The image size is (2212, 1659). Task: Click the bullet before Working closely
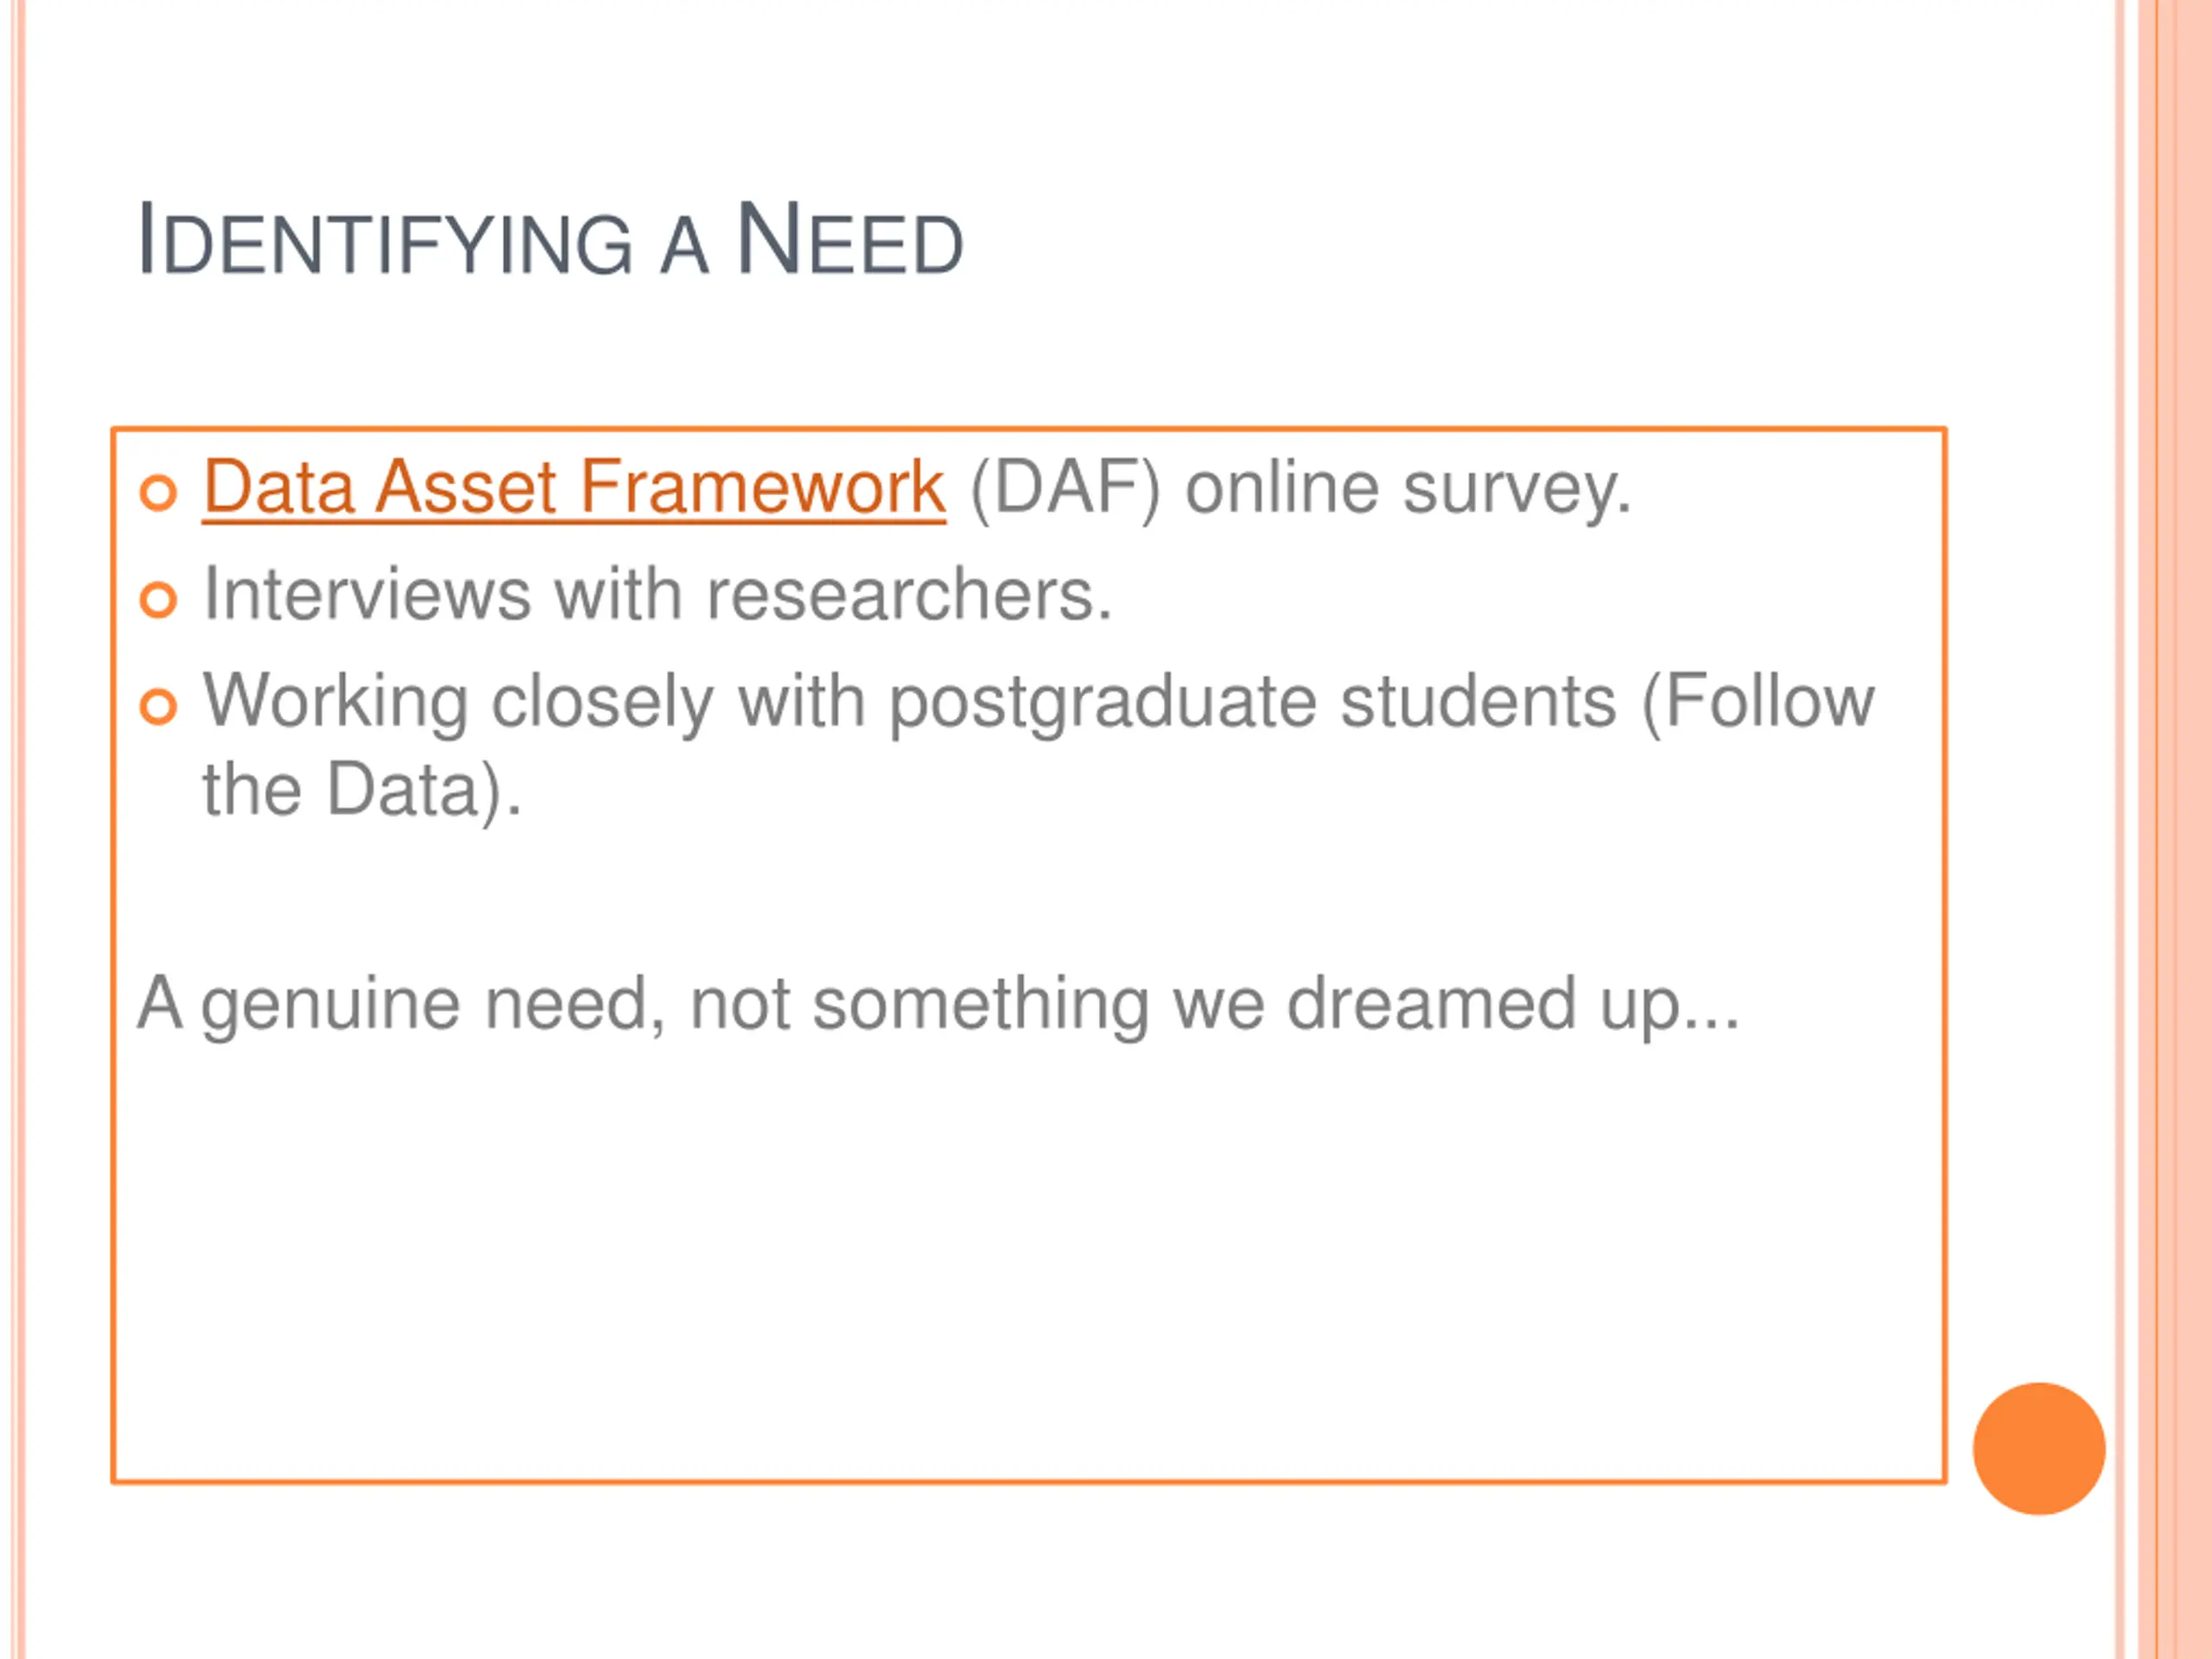pyautogui.click(x=158, y=706)
